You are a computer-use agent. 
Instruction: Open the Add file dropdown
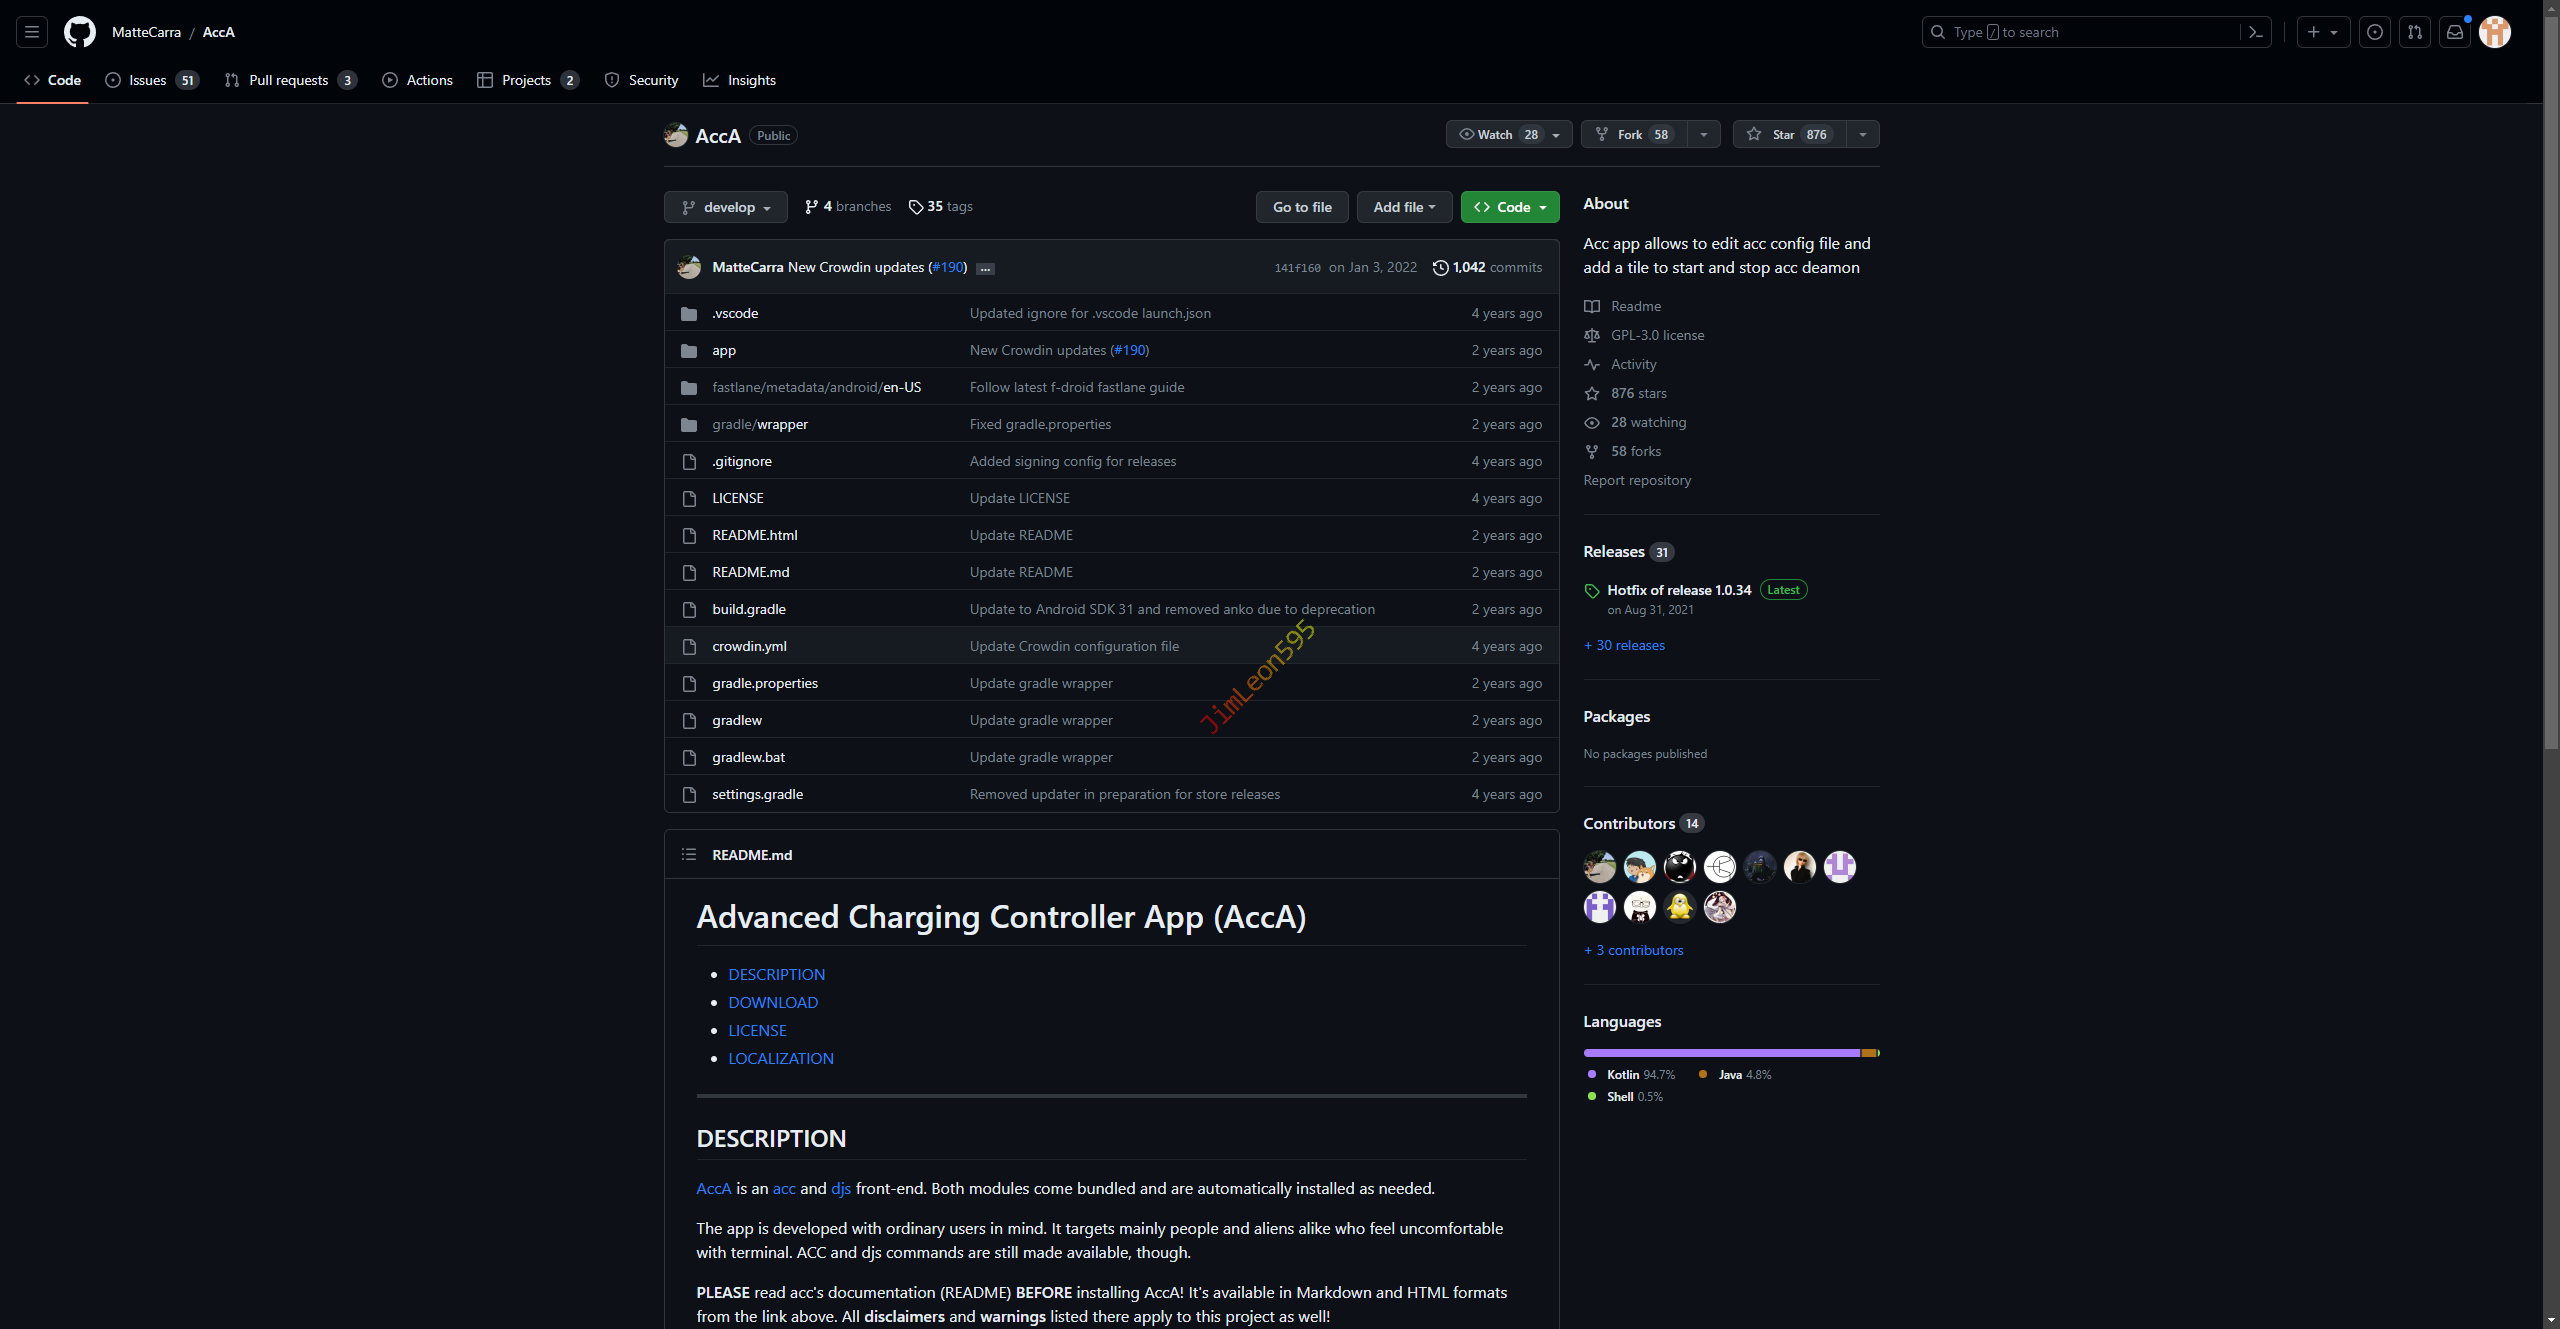tap(1404, 207)
